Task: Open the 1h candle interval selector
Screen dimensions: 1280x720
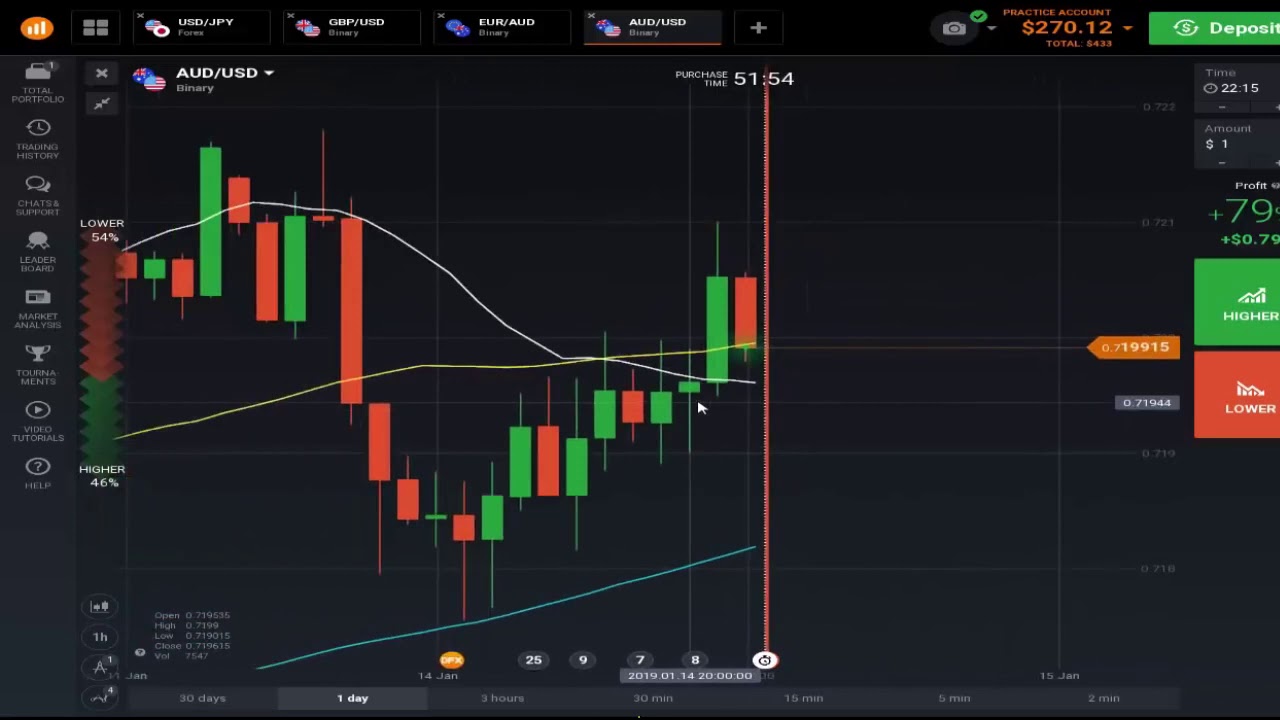Action: tap(100, 636)
